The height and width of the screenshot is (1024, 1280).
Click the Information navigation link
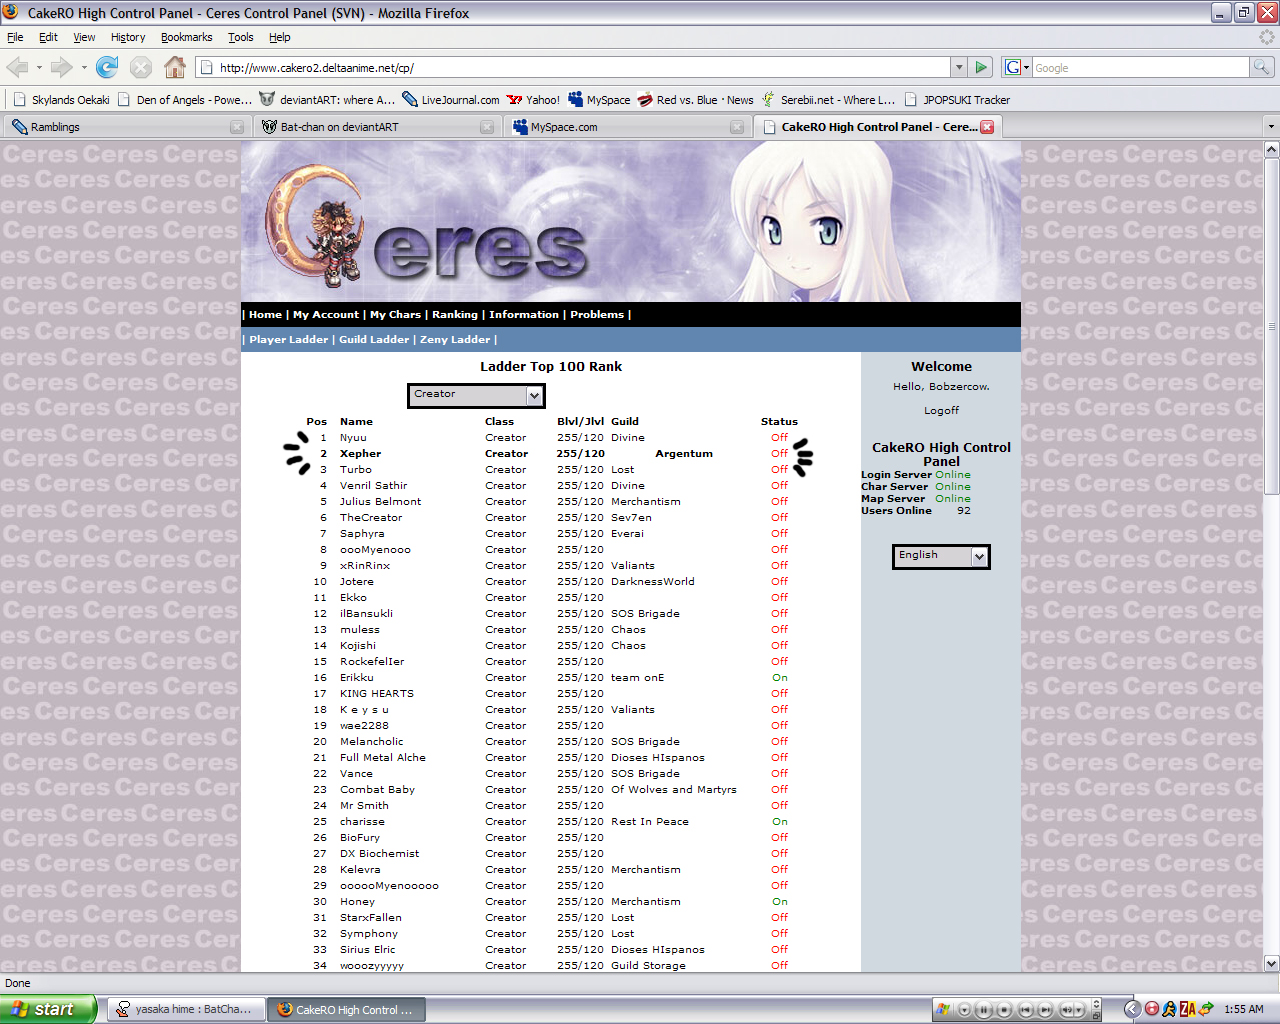pos(524,315)
